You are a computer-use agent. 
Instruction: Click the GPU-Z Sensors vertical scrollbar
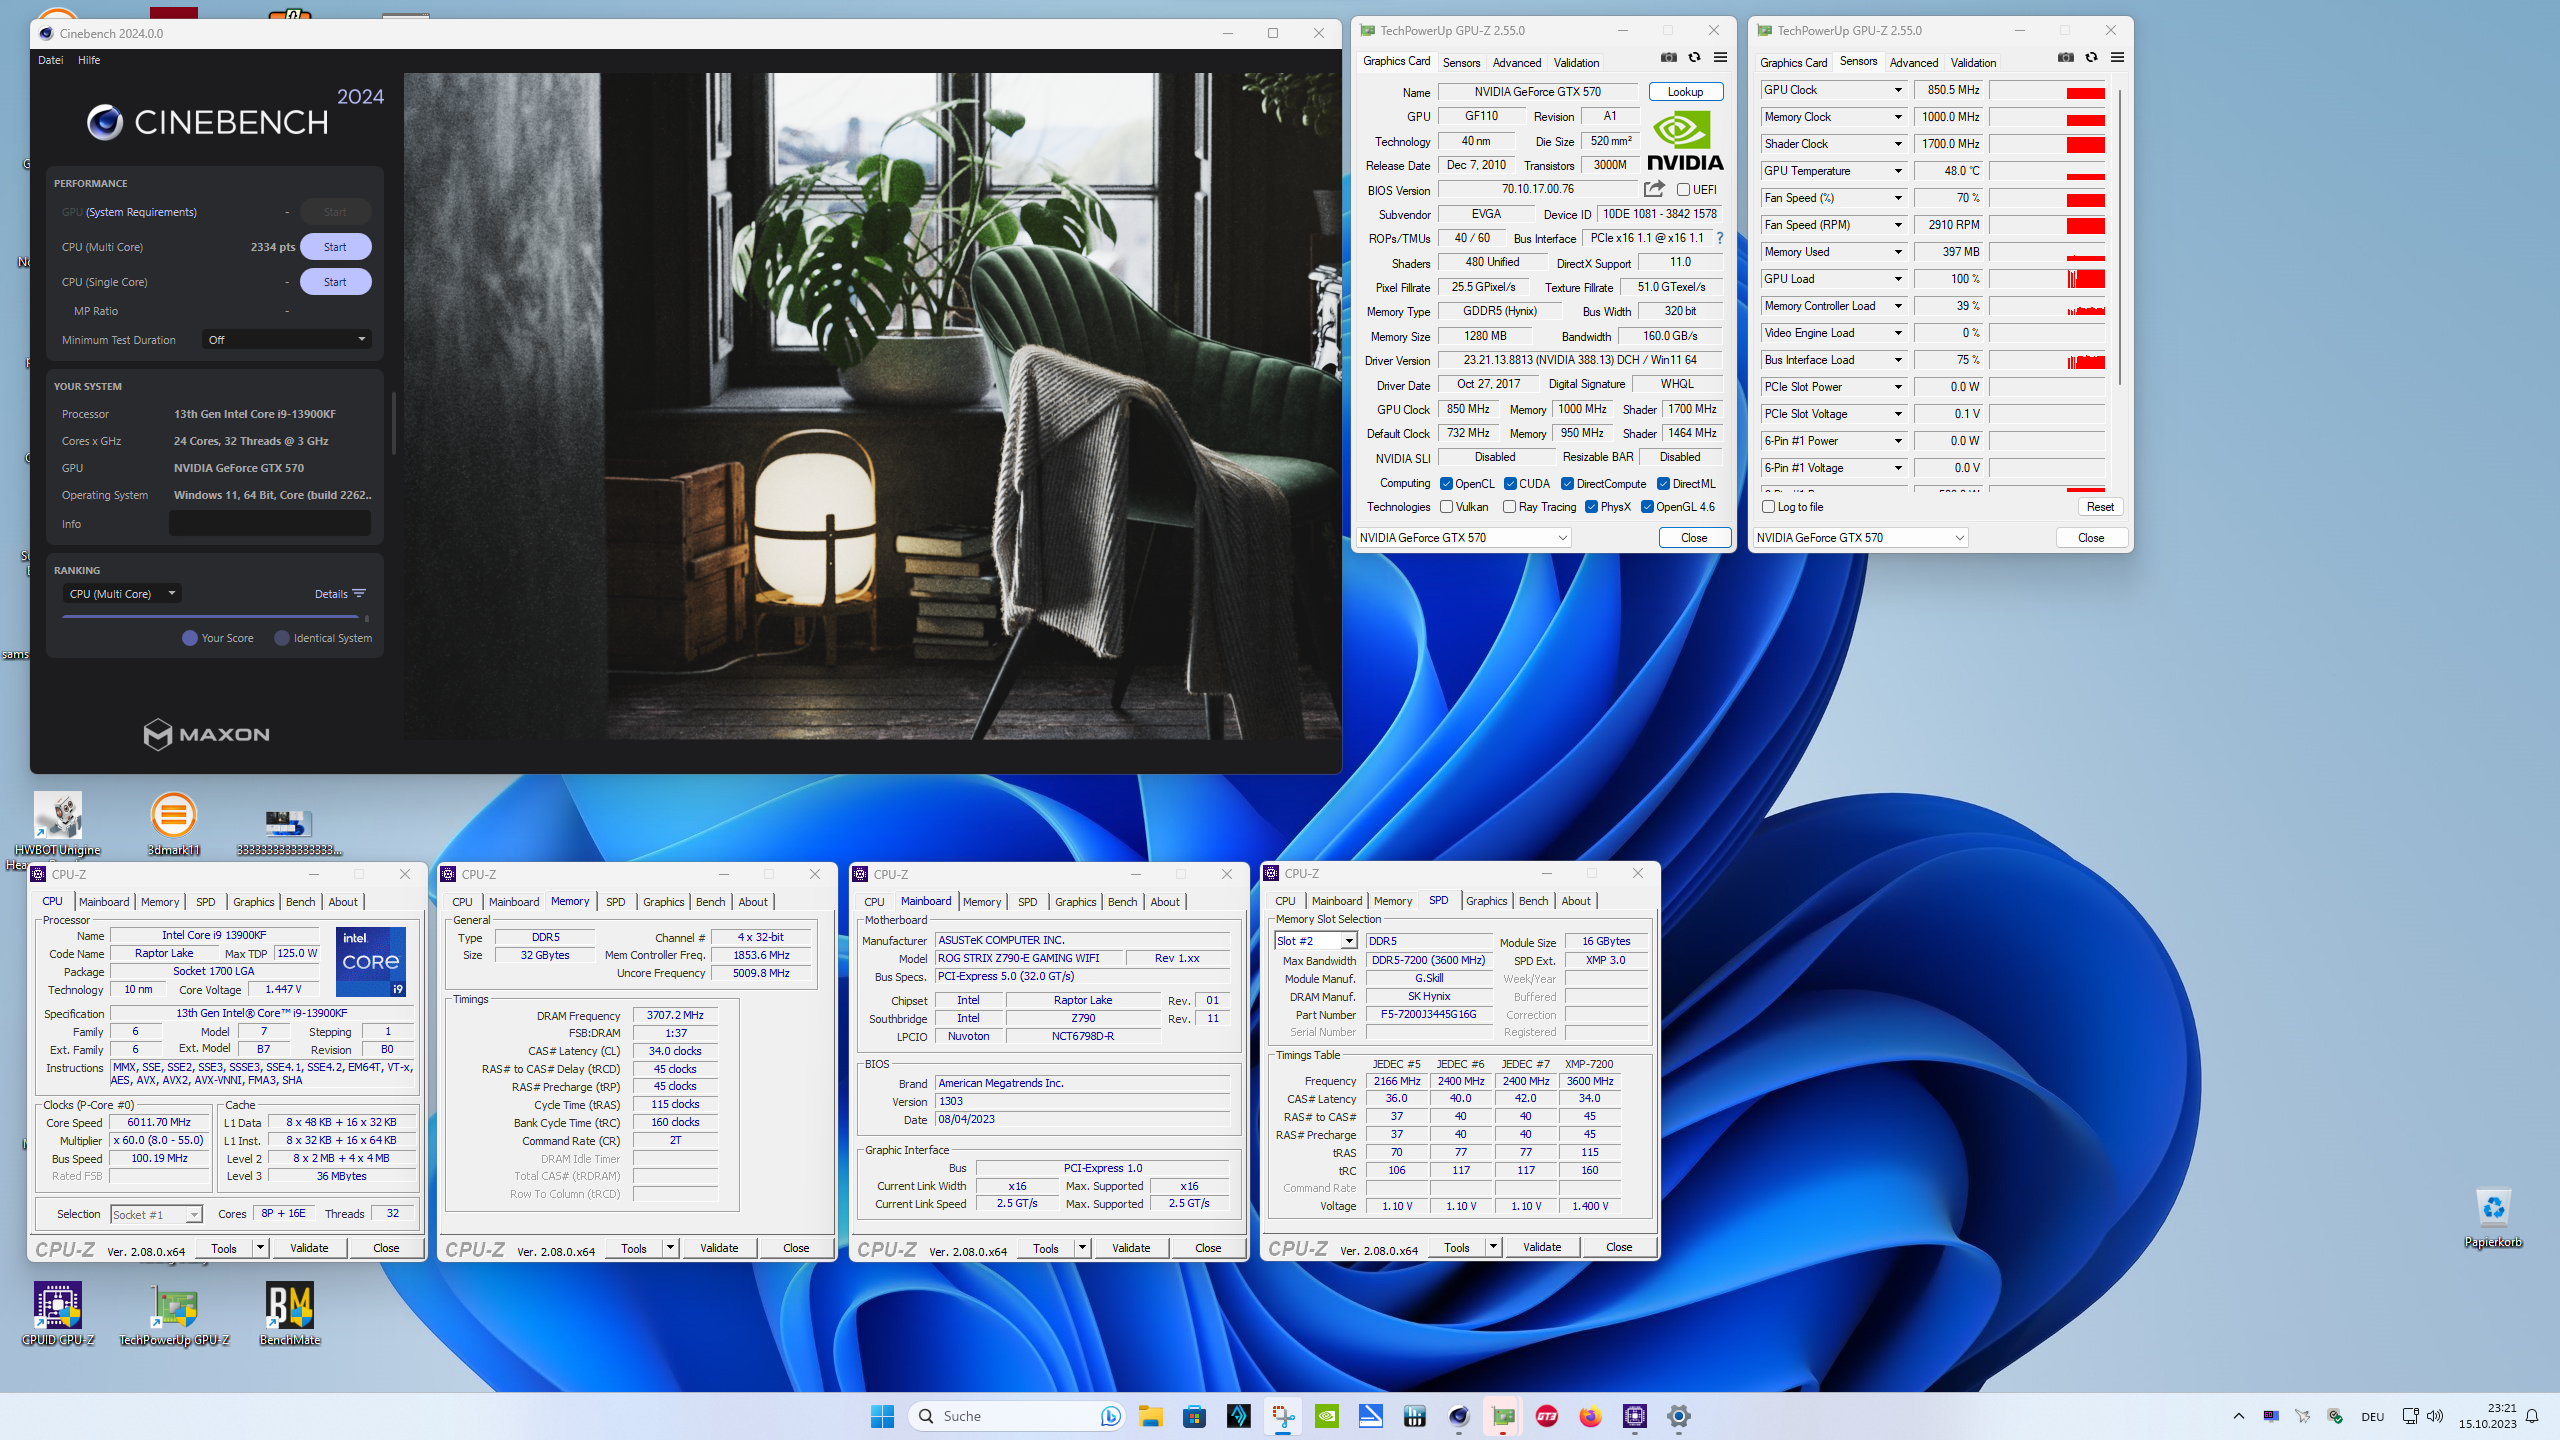2119,235
